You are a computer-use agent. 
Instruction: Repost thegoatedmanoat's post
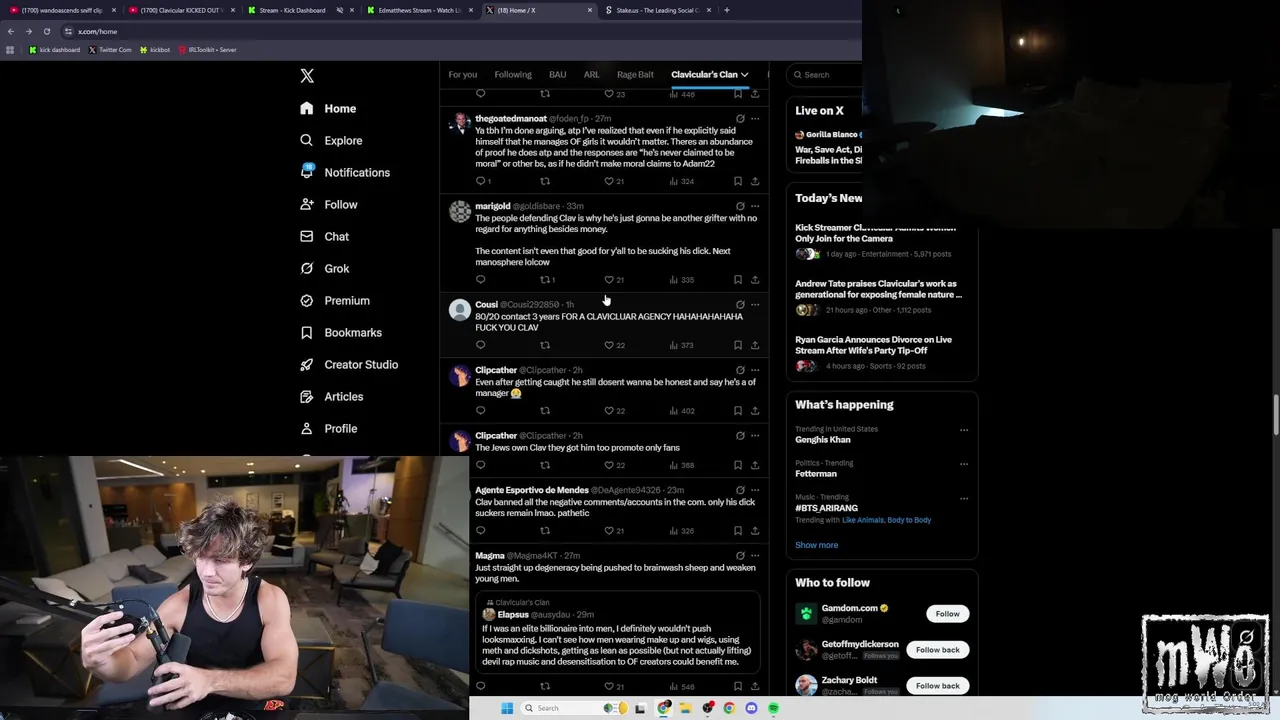coord(545,181)
